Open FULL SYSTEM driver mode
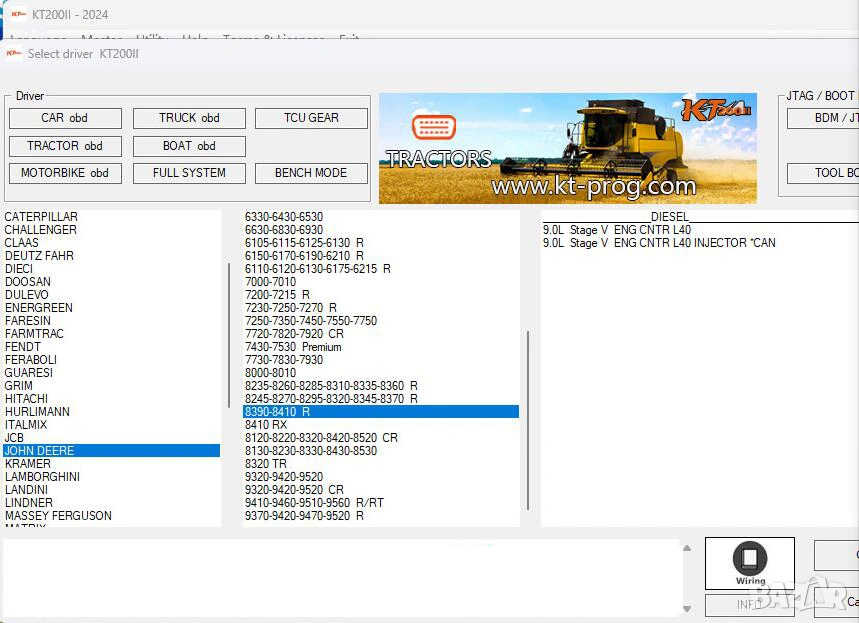859x623 pixels. coord(189,173)
